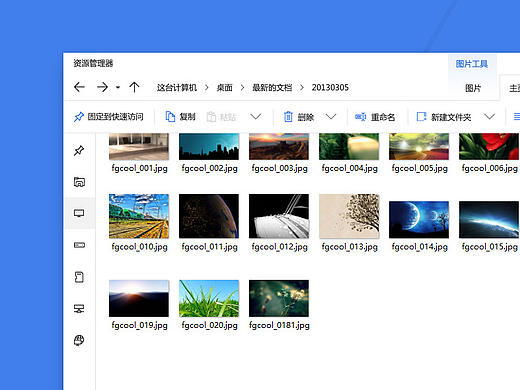520x390 pixels.
Task: Select the sidebar libraries folder icon
Action: (x=79, y=182)
